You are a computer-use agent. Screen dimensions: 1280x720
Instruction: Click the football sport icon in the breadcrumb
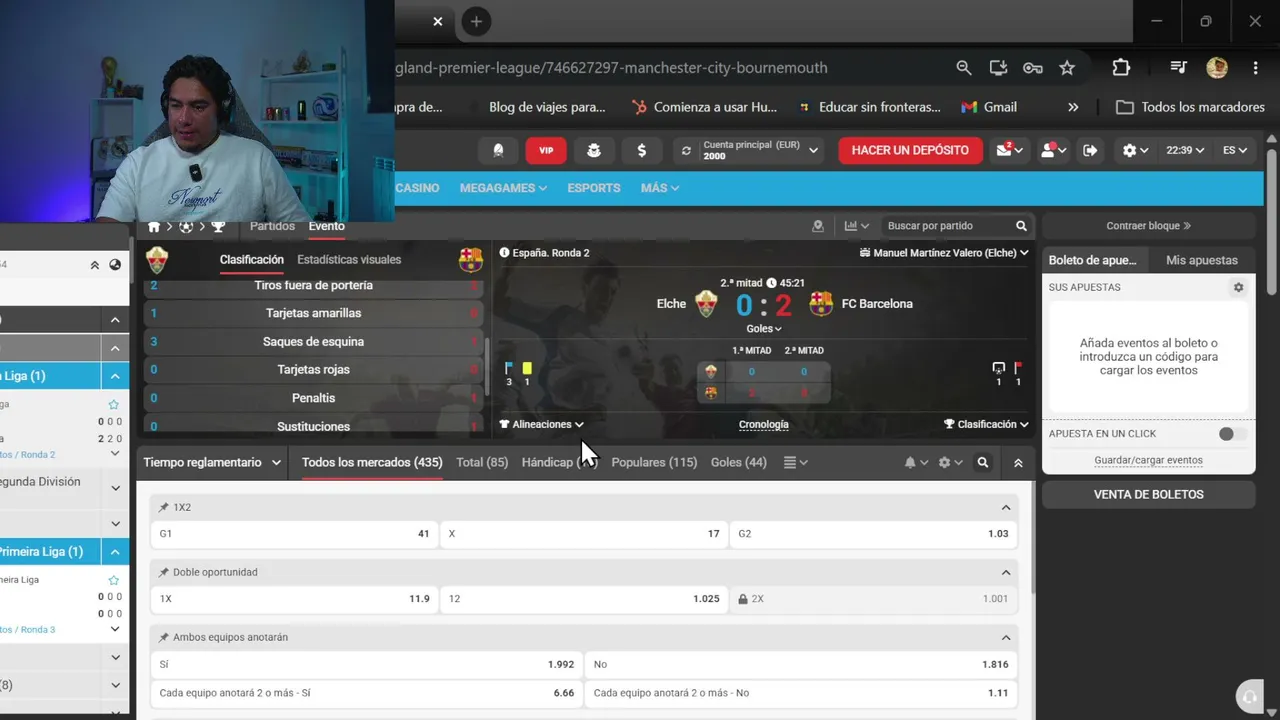pyautogui.click(x=186, y=227)
